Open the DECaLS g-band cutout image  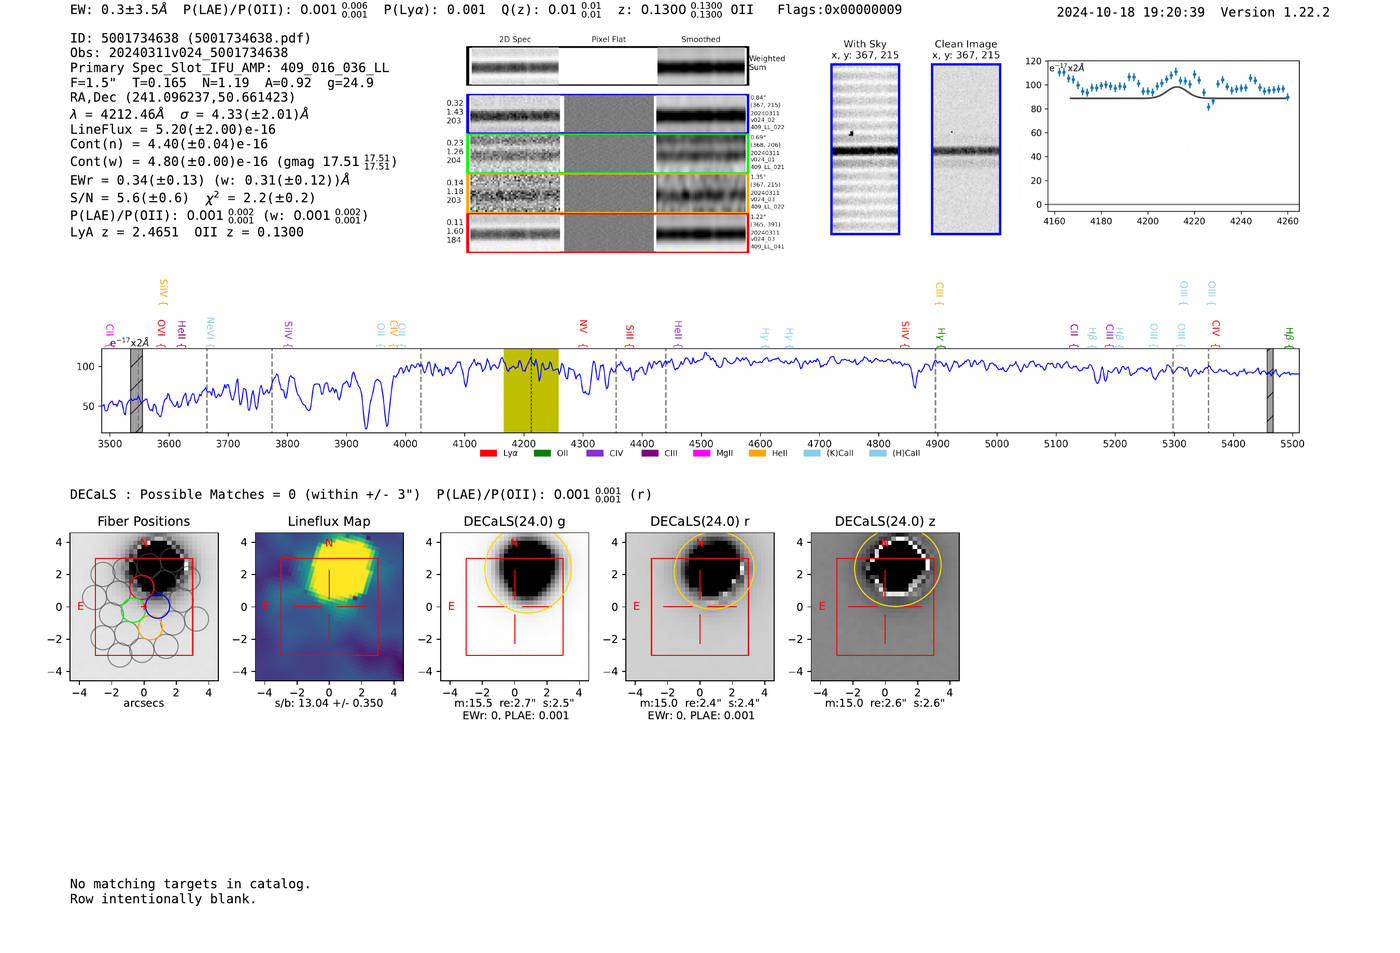click(x=515, y=607)
